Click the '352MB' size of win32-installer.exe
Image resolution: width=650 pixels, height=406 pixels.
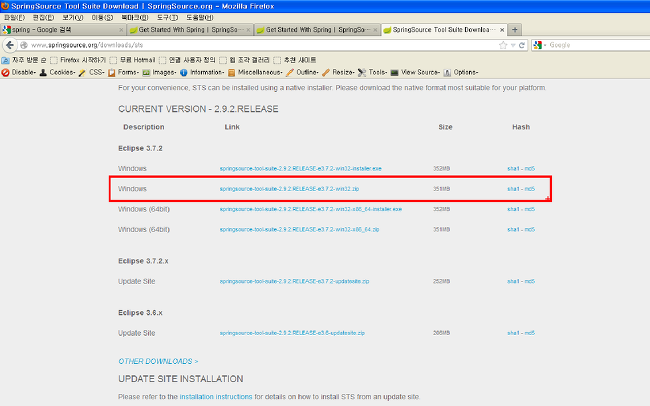tap(441, 168)
